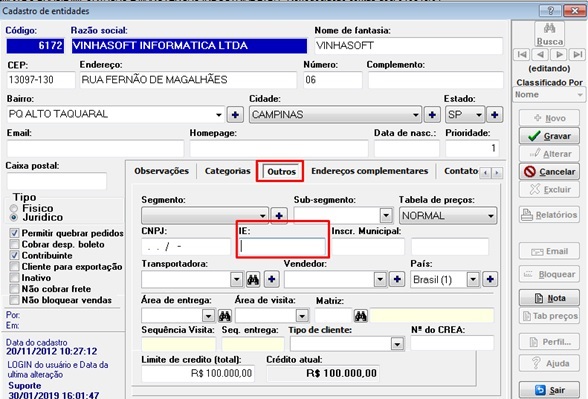Select the Juridico radio button

click(x=14, y=218)
